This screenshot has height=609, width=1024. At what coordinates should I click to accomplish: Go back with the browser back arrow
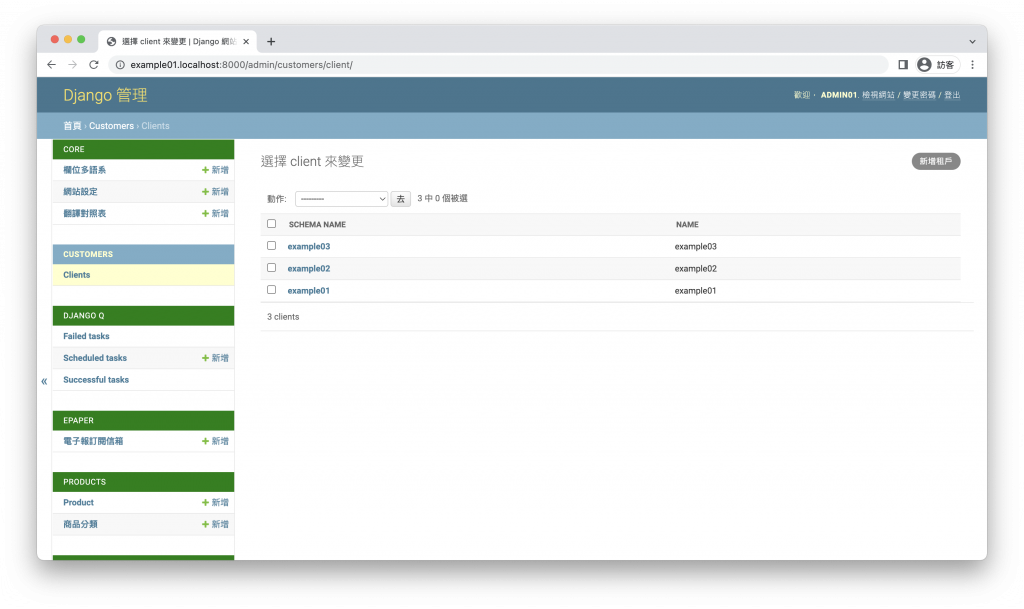pos(52,65)
